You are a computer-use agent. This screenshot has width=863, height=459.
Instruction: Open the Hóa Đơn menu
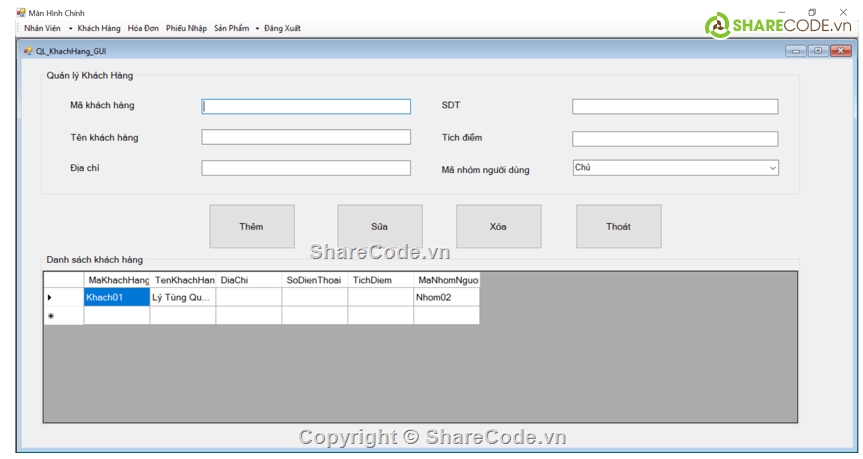(x=143, y=28)
